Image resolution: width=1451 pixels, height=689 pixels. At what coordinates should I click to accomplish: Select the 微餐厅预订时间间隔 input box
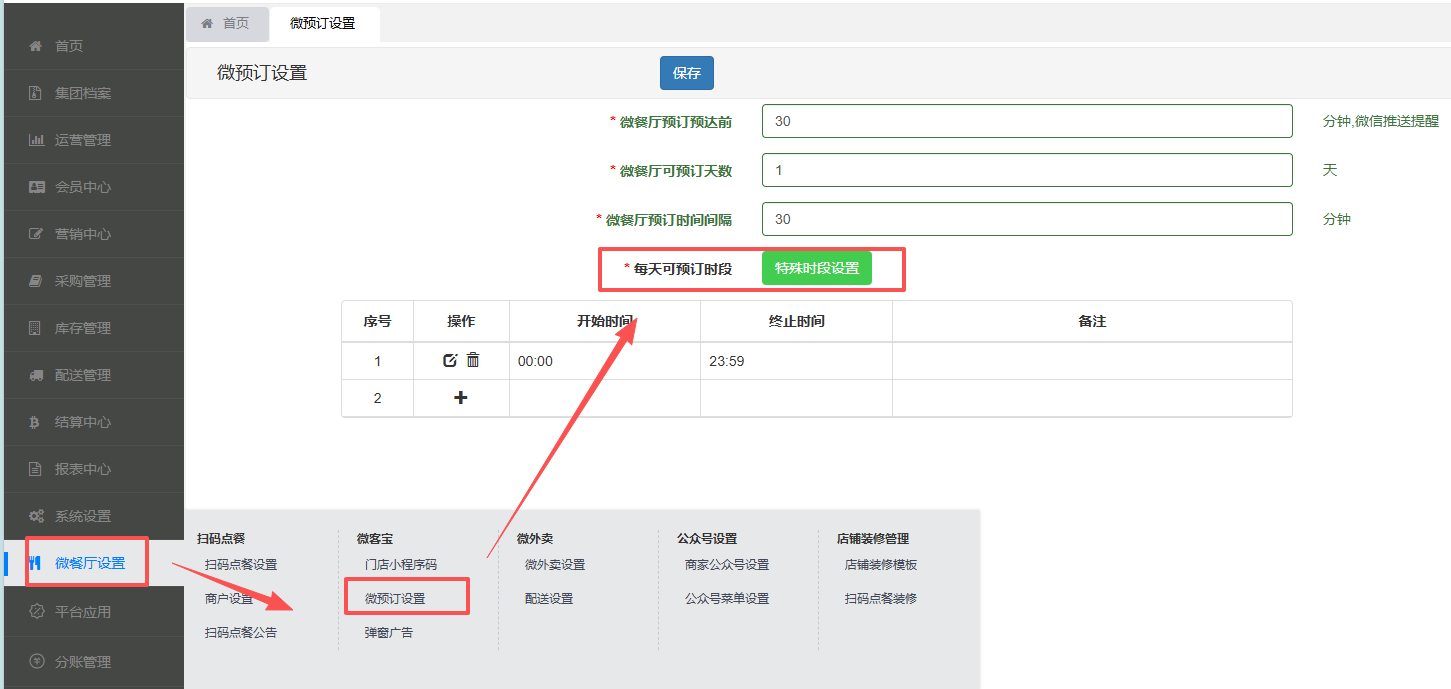(x=1027, y=219)
